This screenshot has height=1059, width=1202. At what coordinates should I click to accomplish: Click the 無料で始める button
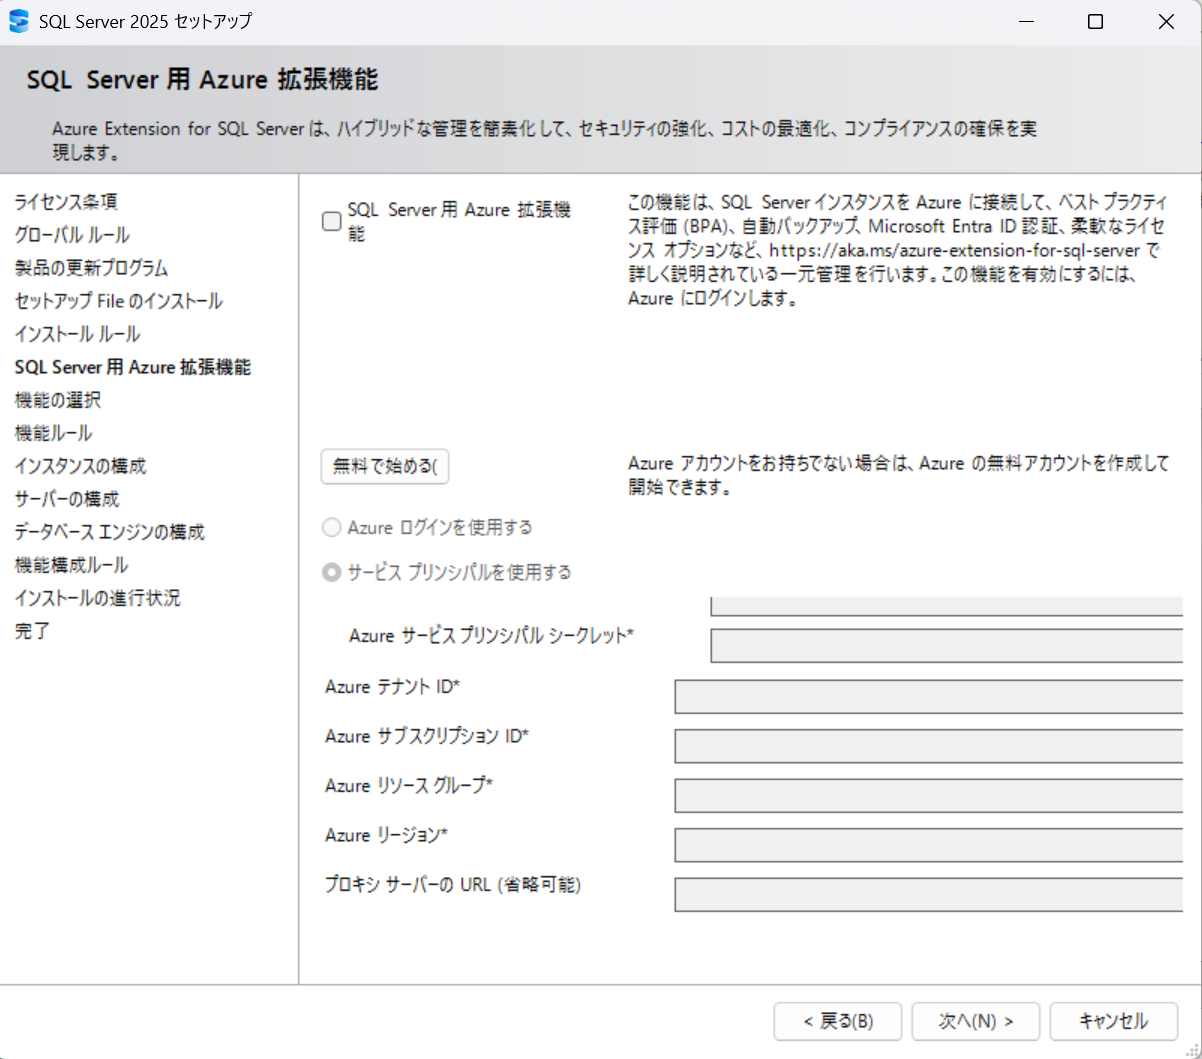tap(385, 466)
